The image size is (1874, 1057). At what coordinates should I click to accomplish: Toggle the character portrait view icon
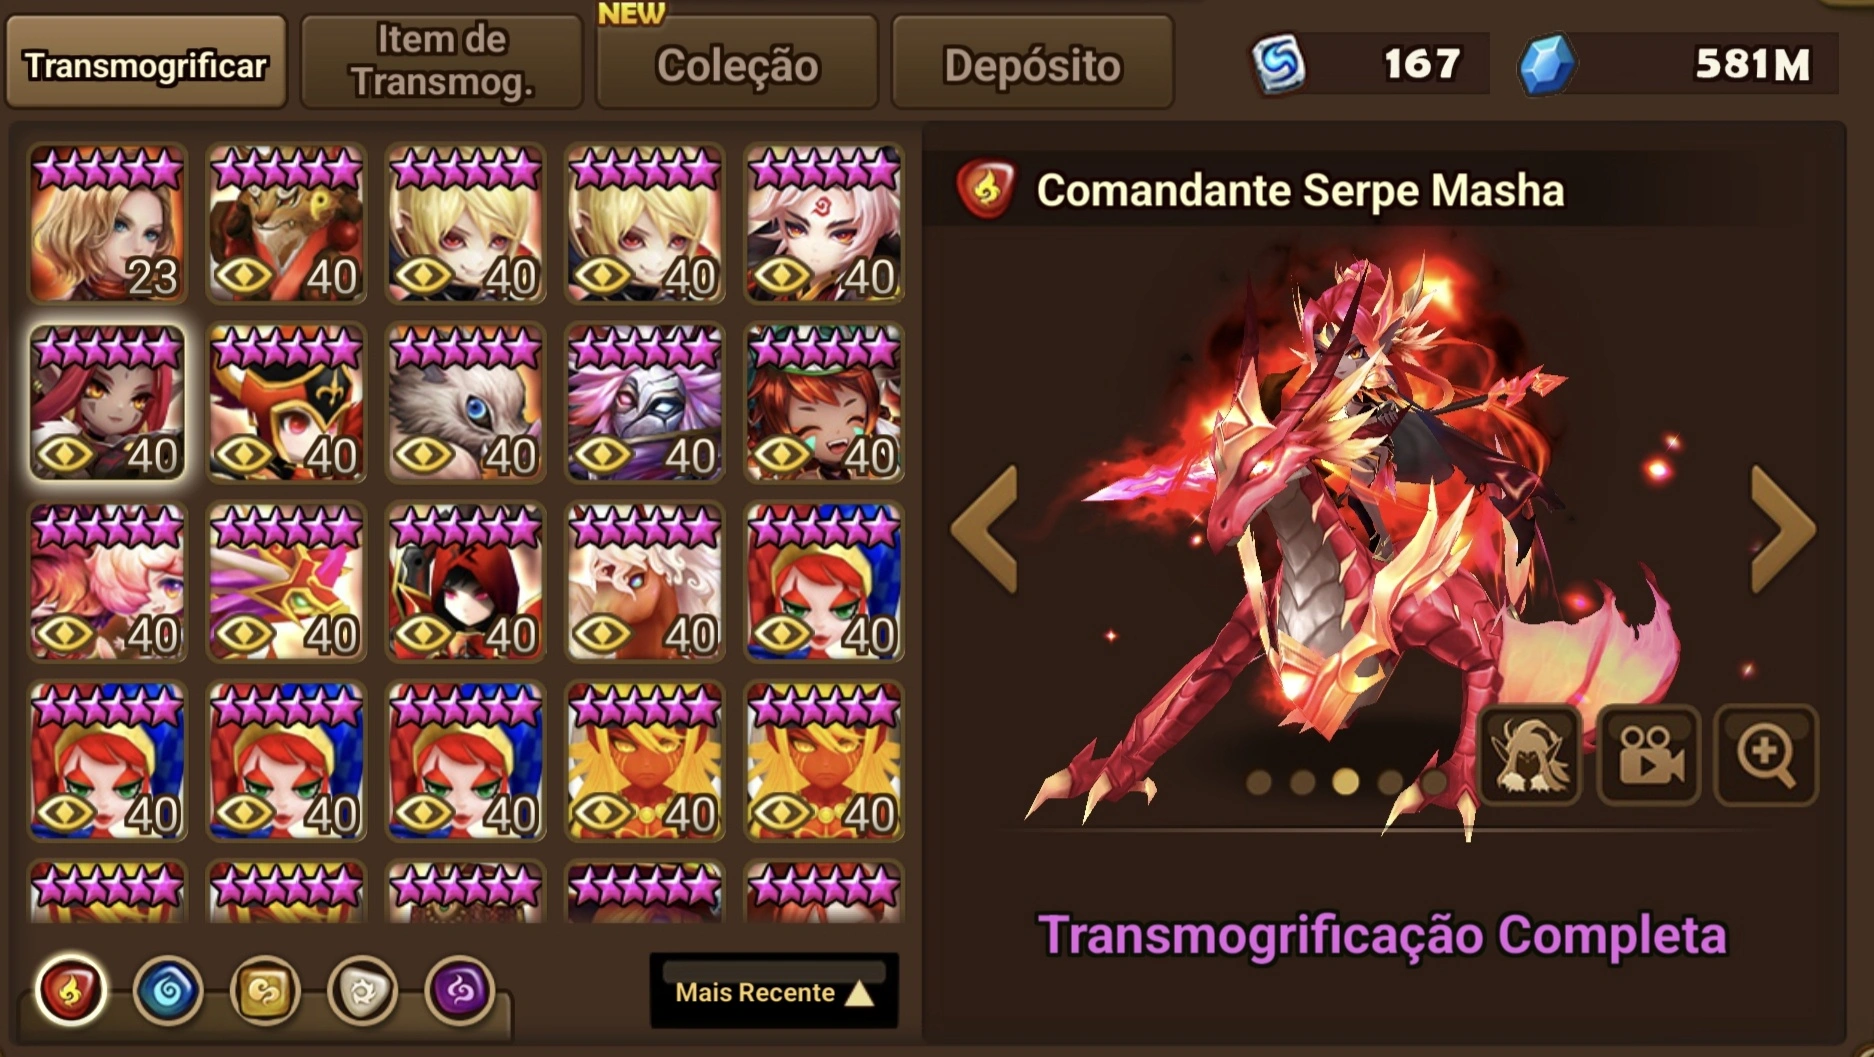tap(1530, 755)
